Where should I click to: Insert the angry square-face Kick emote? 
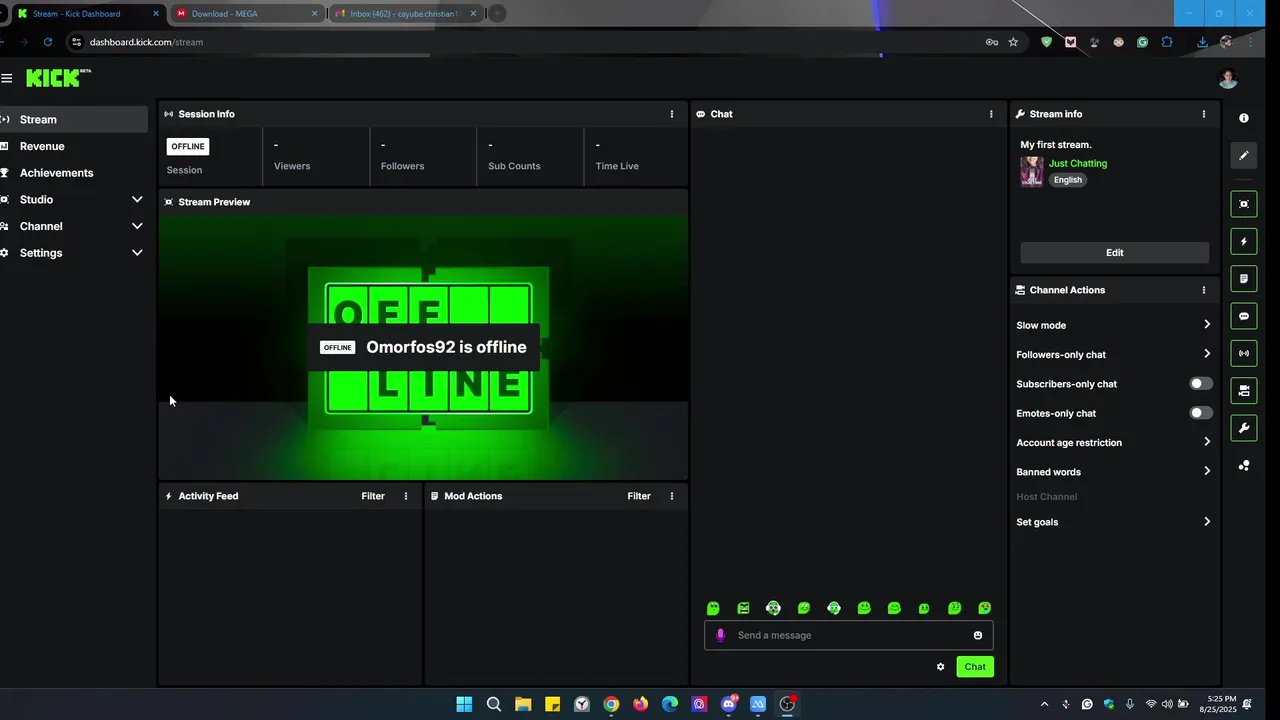pos(743,608)
